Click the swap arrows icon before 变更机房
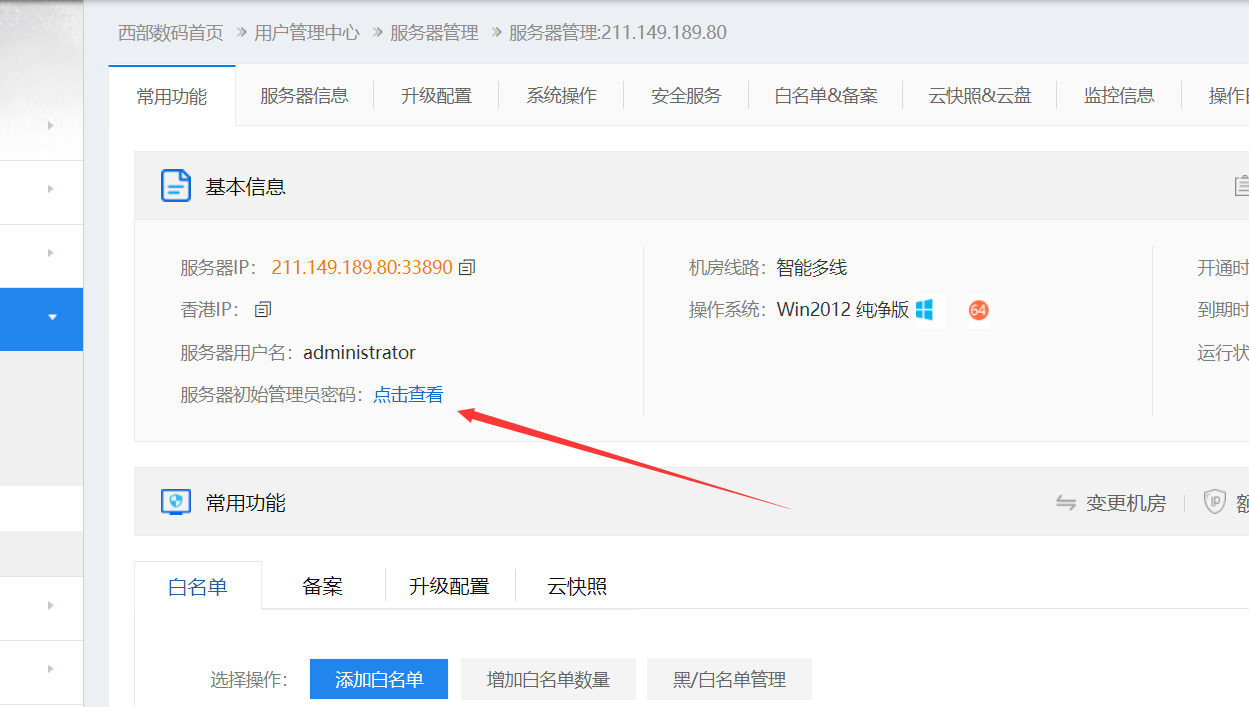The height and width of the screenshot is (707, 1249). (x=1065, y=503)
